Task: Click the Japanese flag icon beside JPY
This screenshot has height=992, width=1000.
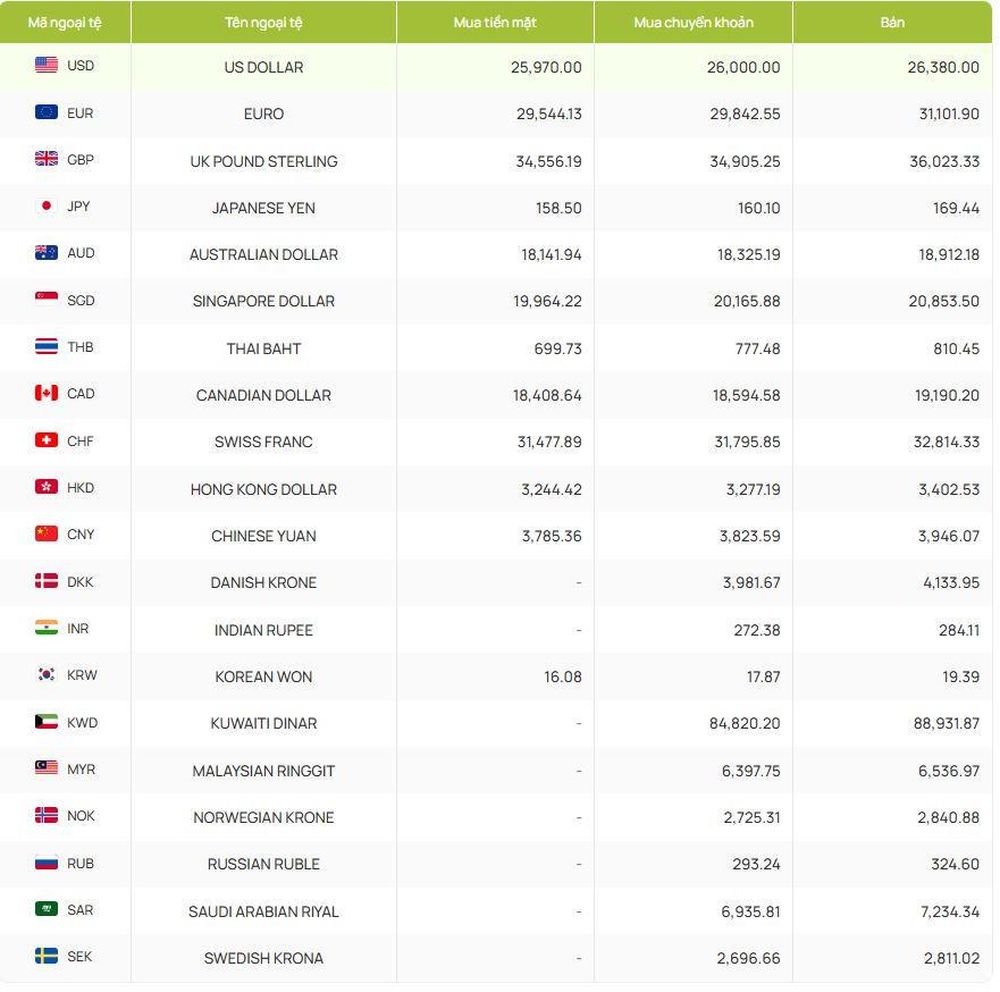Action: pos(46,206)
